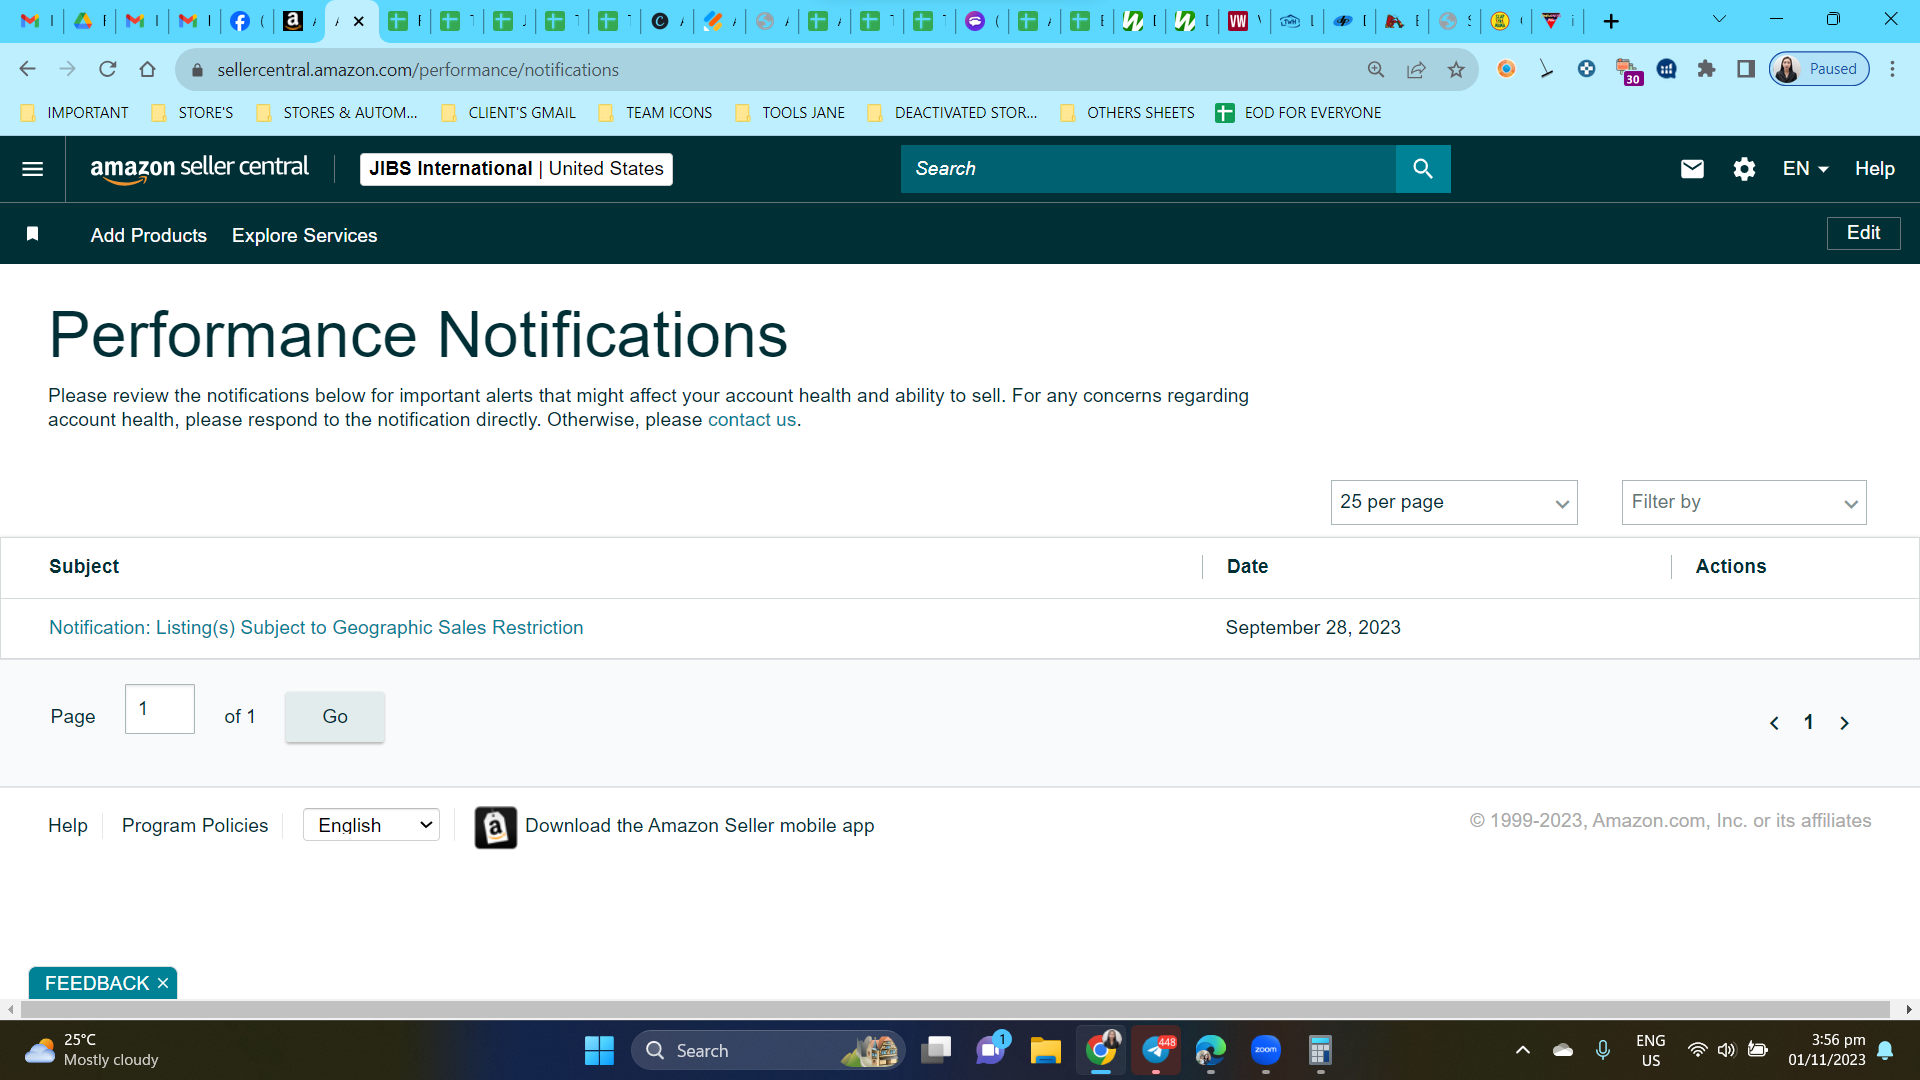
Task: Open the browser share icon
Action: click(x=1416, y=69)
